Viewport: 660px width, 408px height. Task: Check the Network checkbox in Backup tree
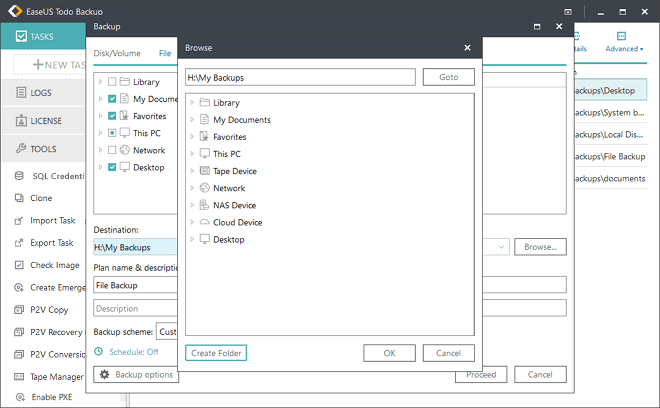[x=112, y=150]
